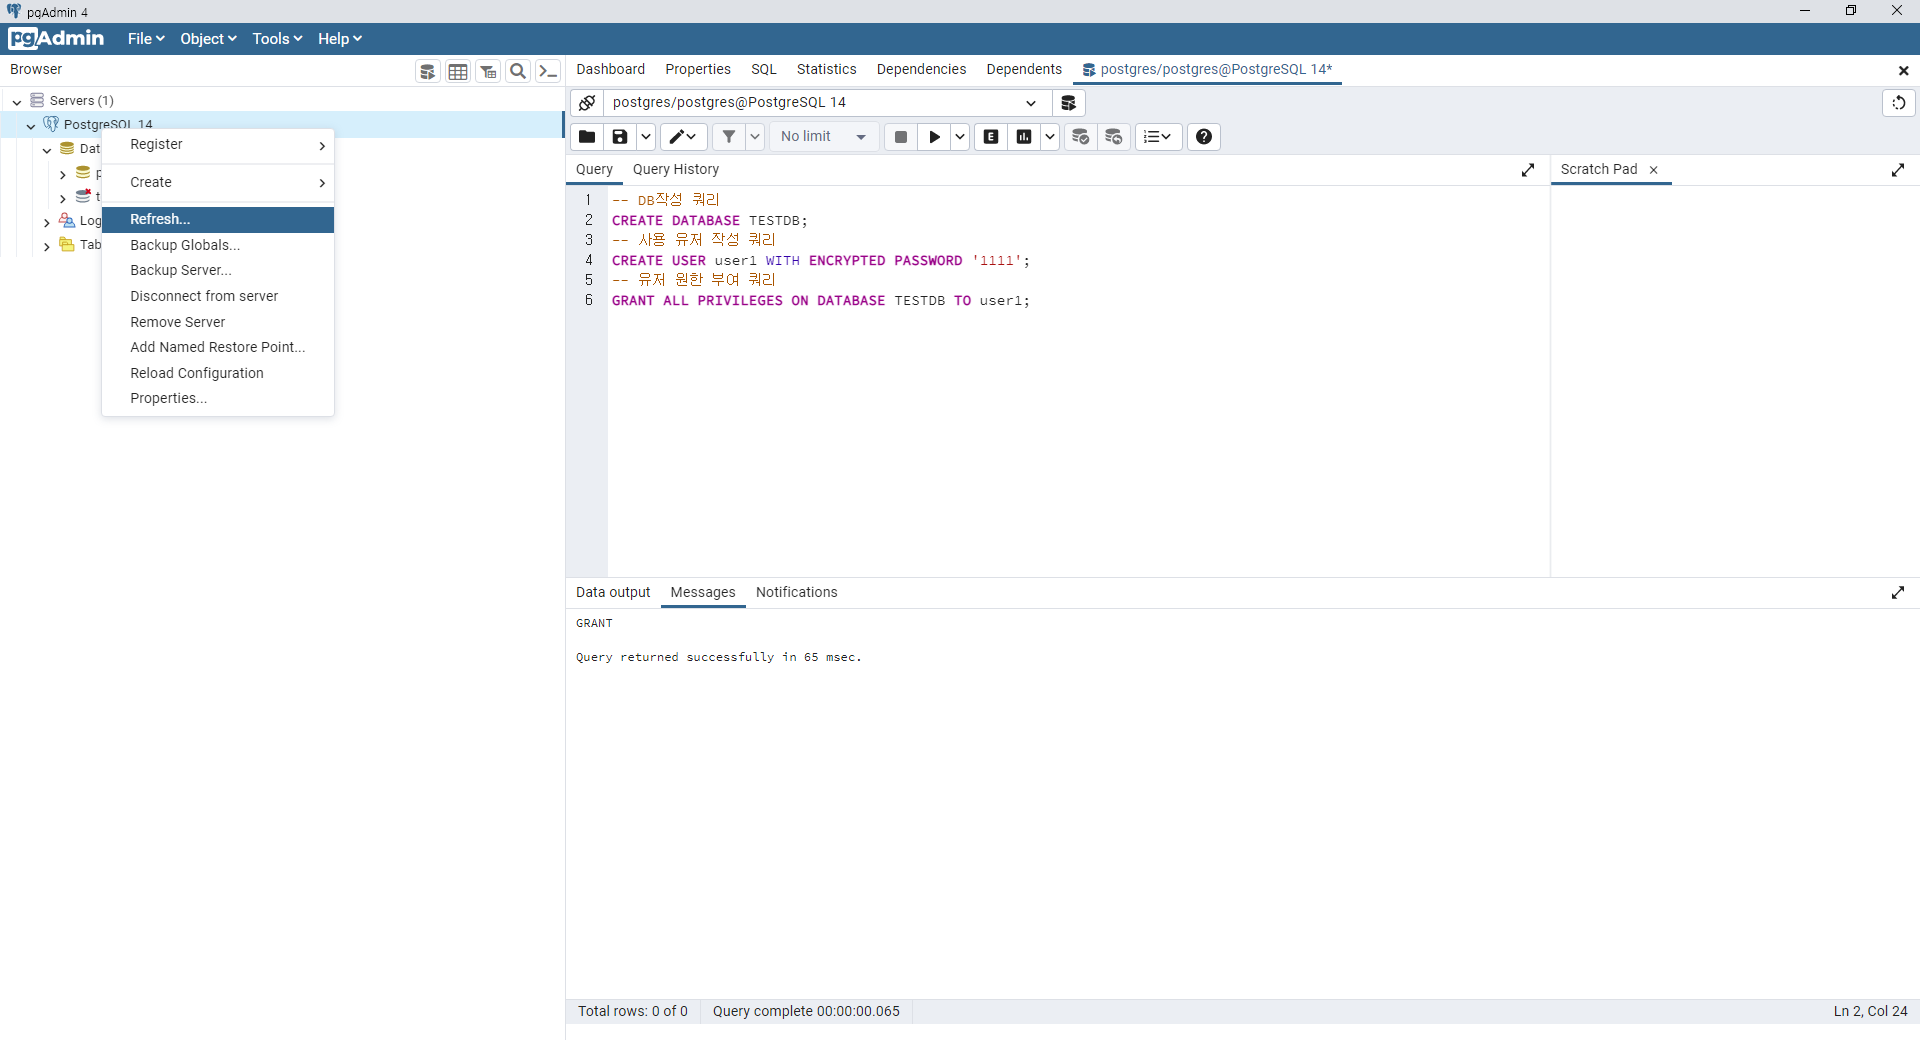
Task: Open the Filter options dropdown arrow
Action: click(755, 137)
